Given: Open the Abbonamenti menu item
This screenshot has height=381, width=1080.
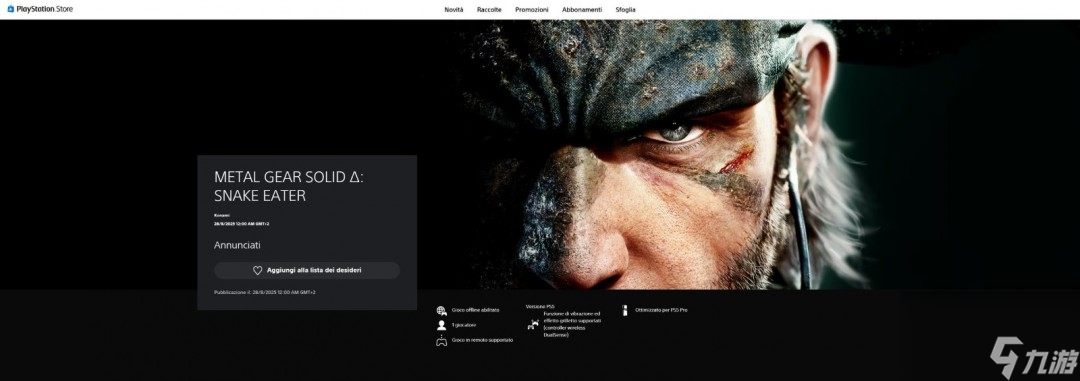Looking at the screenshot, I should [x=582, y=10].
